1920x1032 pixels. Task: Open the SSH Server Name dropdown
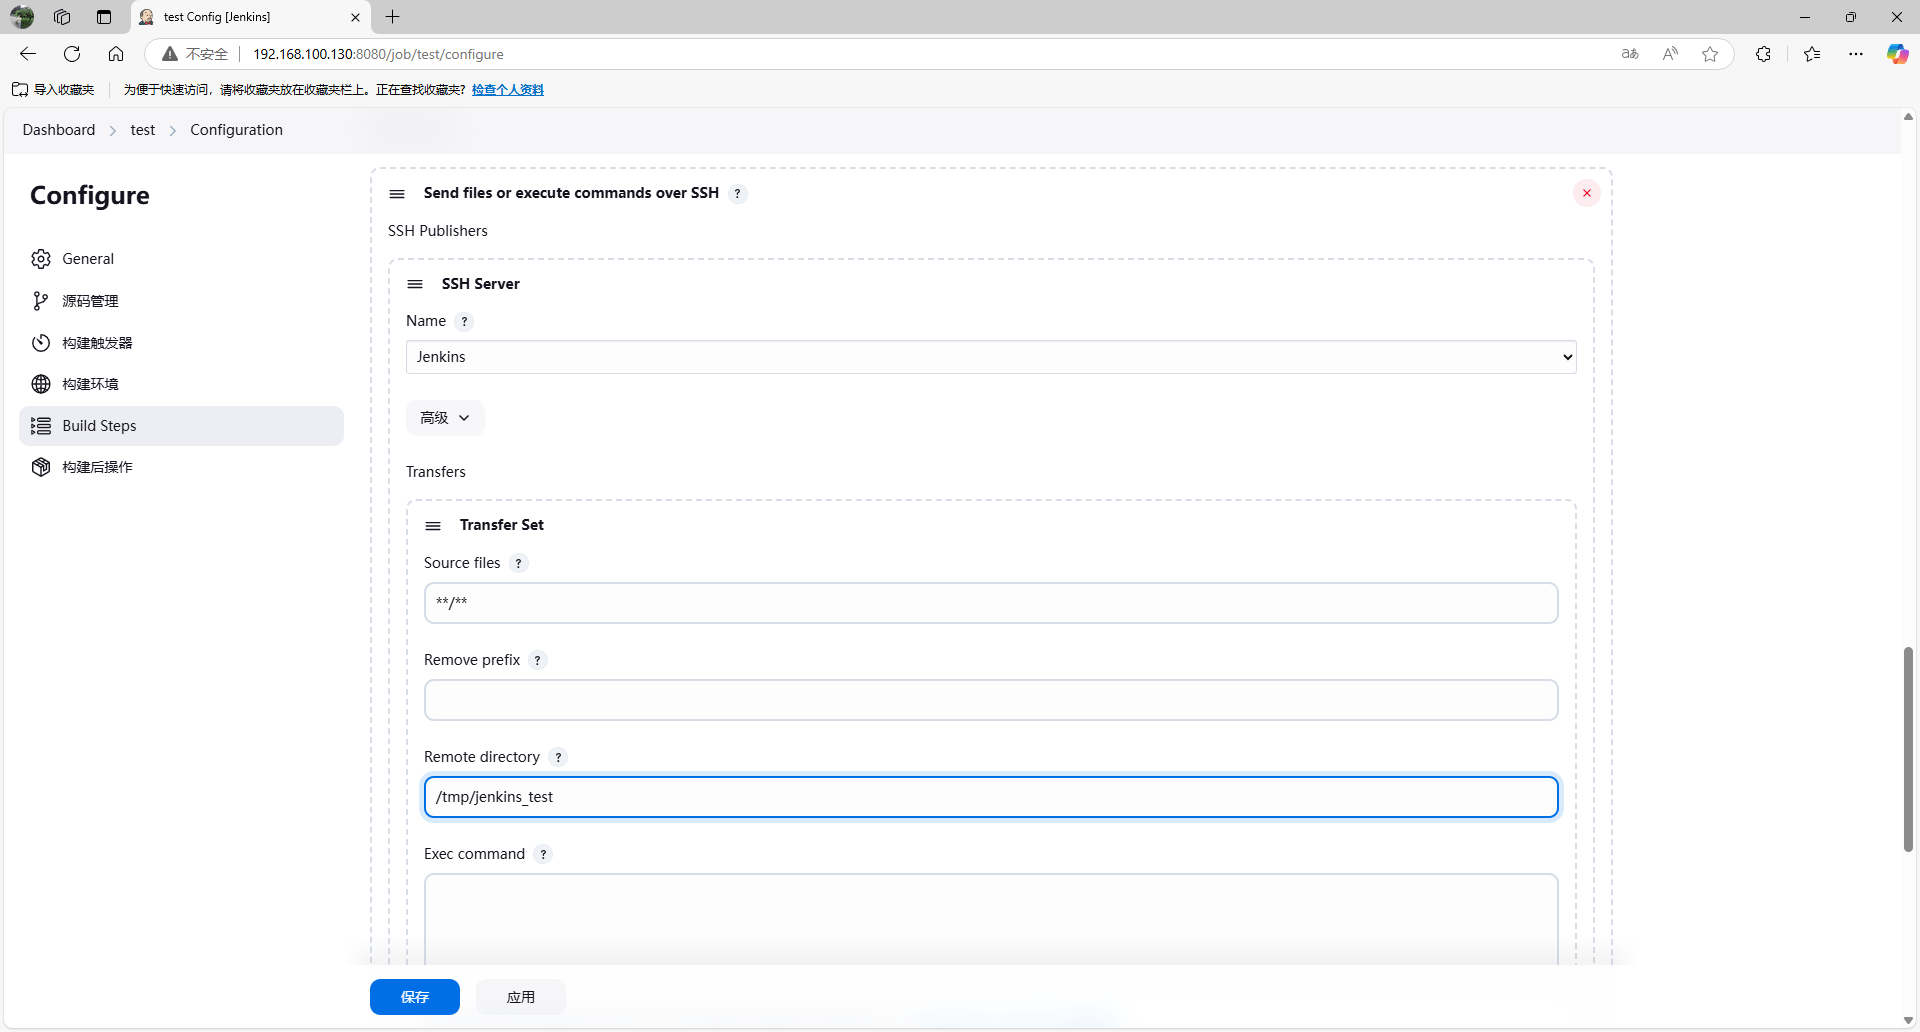coord(990,357)
